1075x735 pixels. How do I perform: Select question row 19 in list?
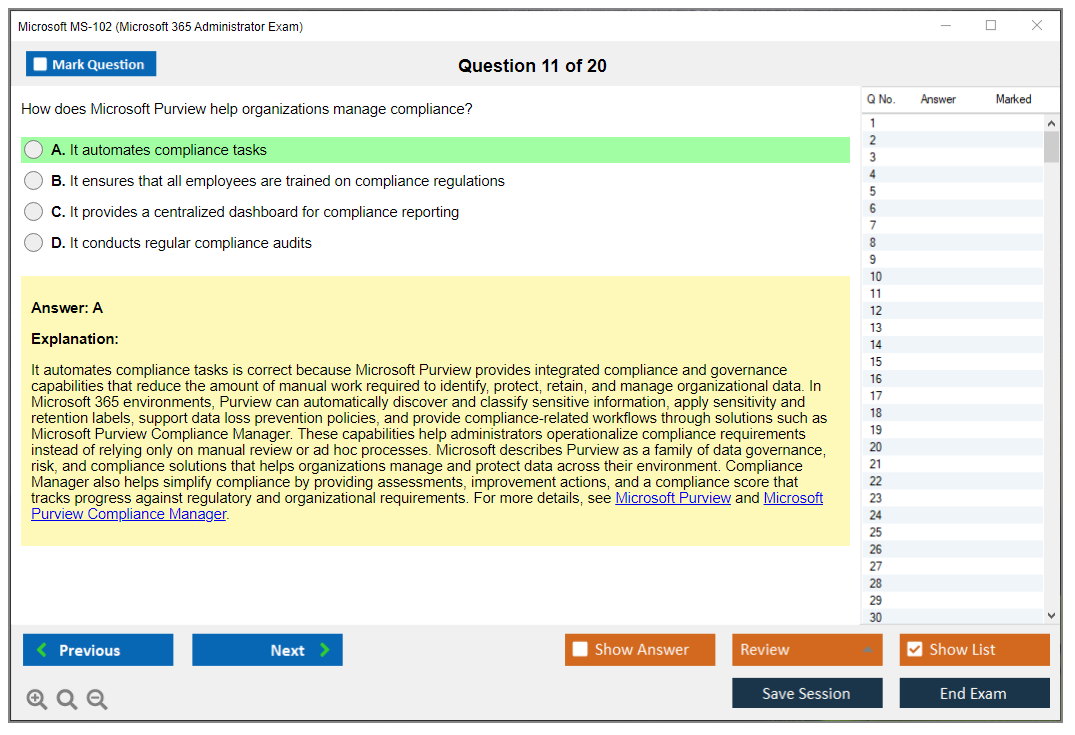(x=952, y=430)
